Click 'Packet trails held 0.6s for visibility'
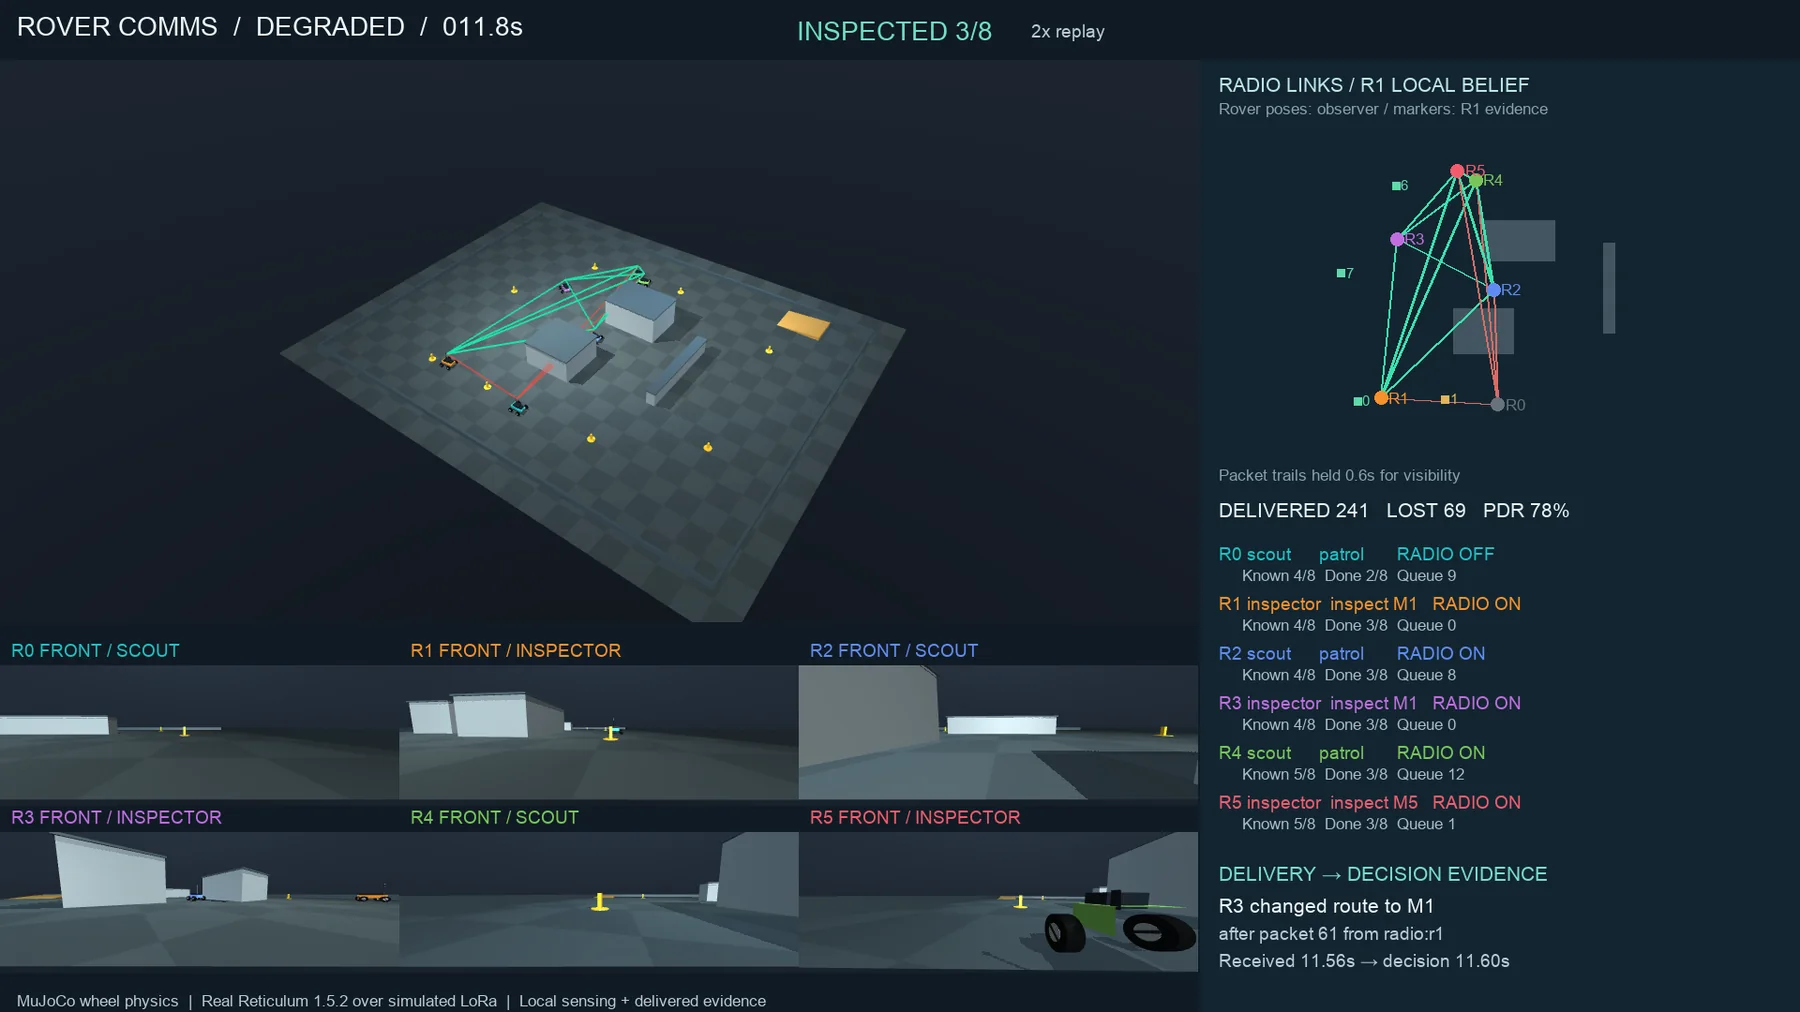 (1338, 475)
